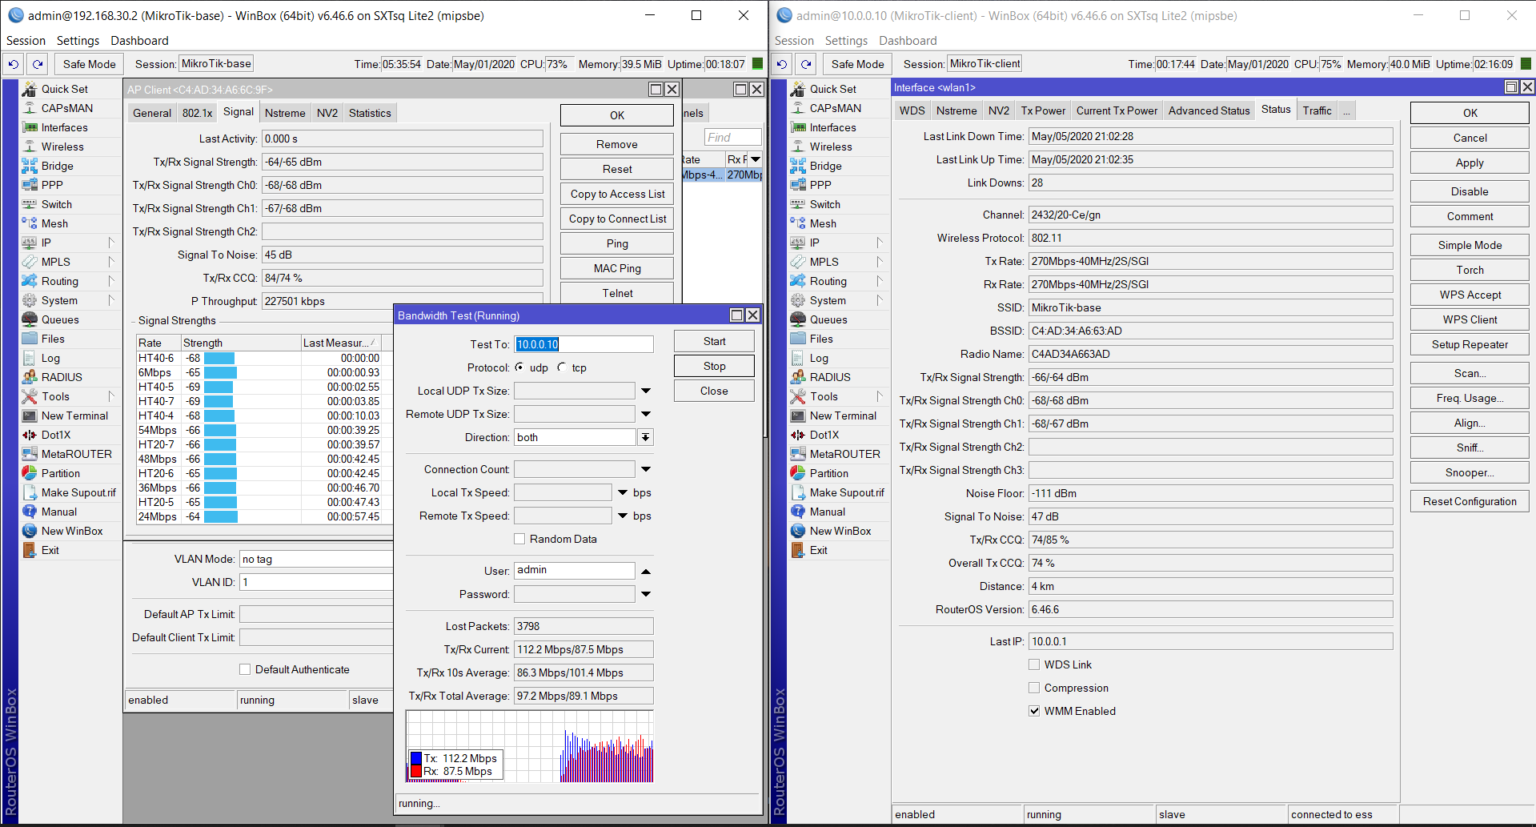This screenshot has height=827, width=1536.
Task: Open Traffic tab in Interface wlan1
Action: point(1317,111)
